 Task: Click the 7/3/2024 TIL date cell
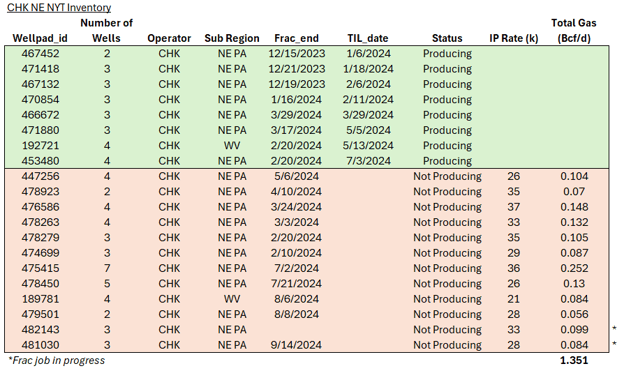(368, 161)
